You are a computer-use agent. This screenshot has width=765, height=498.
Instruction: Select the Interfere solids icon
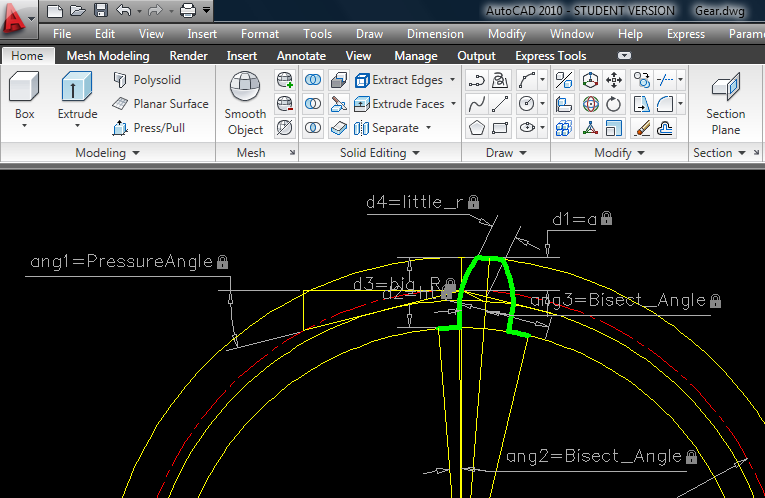pos(339,80)
